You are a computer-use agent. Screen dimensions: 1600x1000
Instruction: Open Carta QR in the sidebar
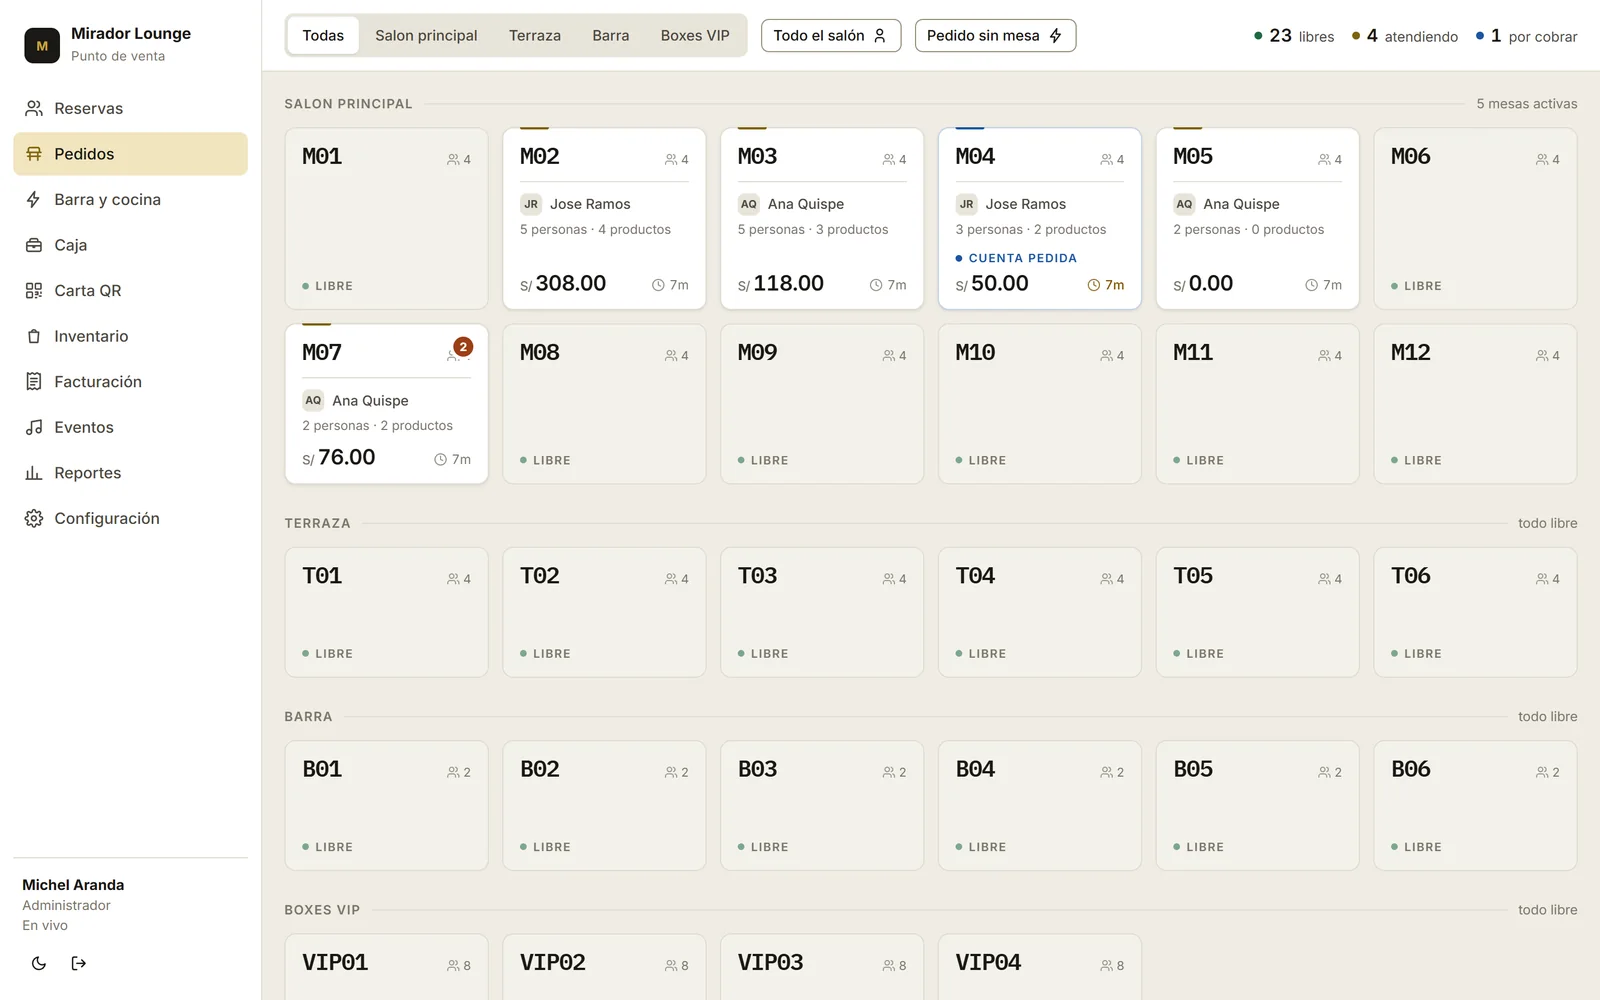130,291
